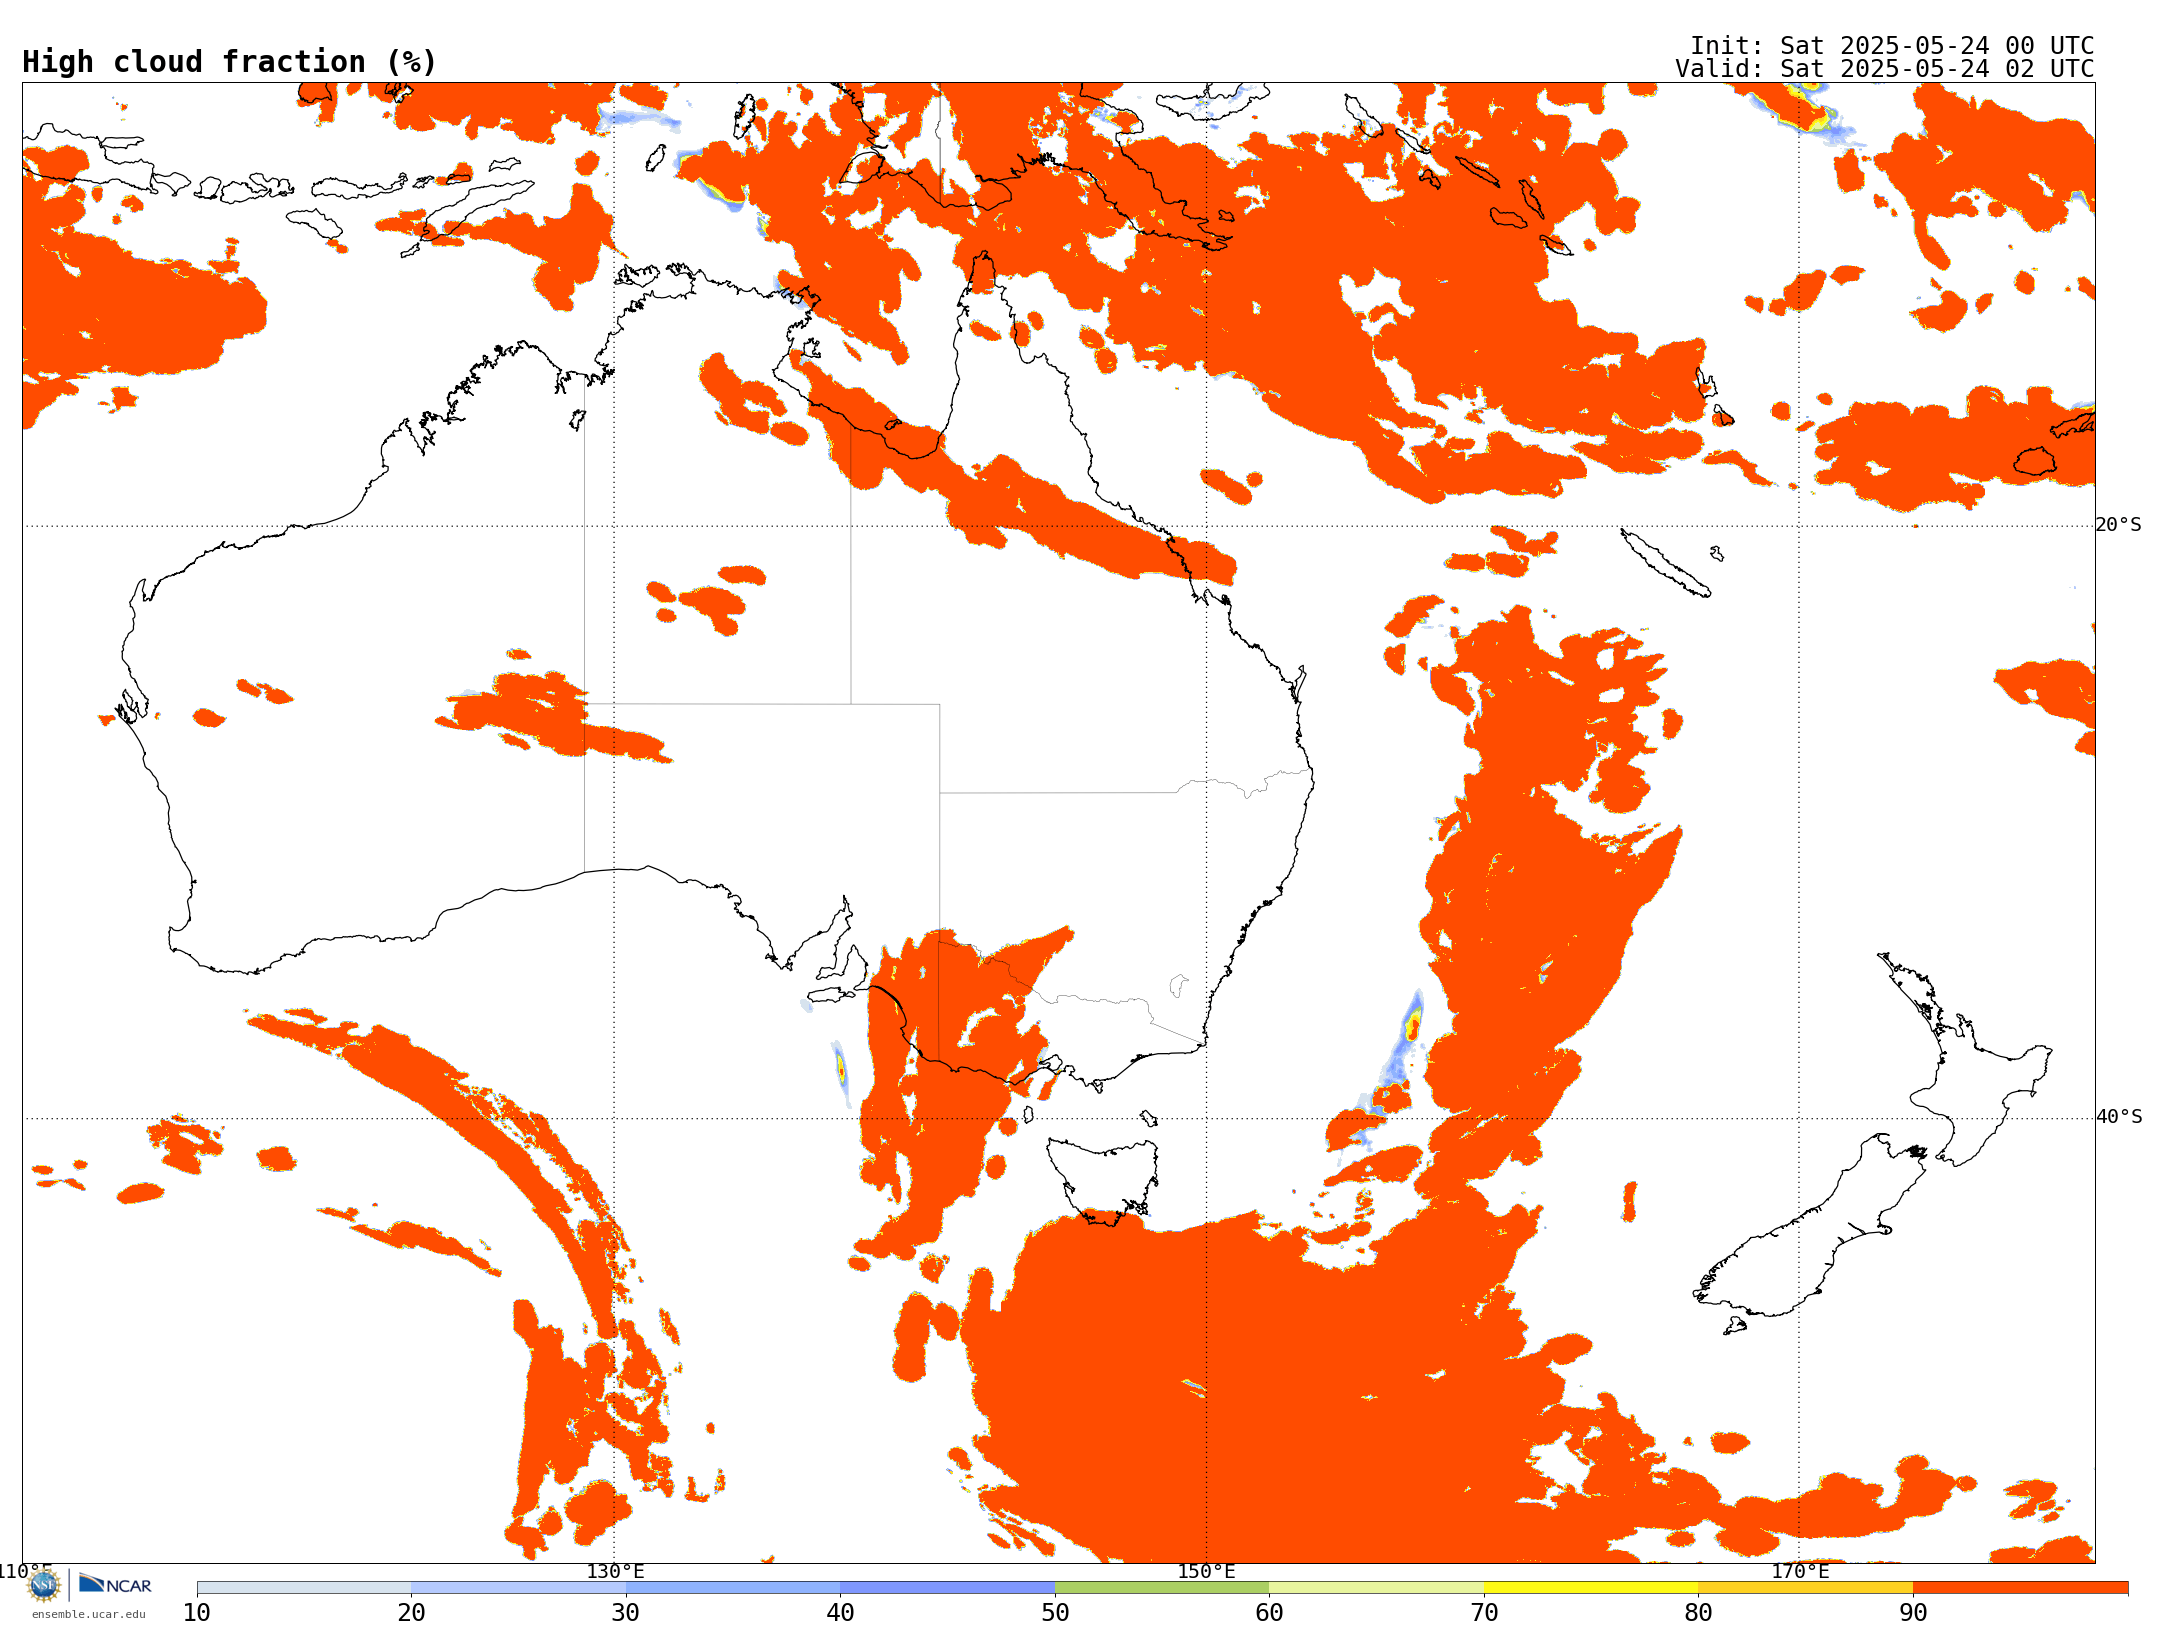Click the 150°E longitude label

coord(1206,1571)
